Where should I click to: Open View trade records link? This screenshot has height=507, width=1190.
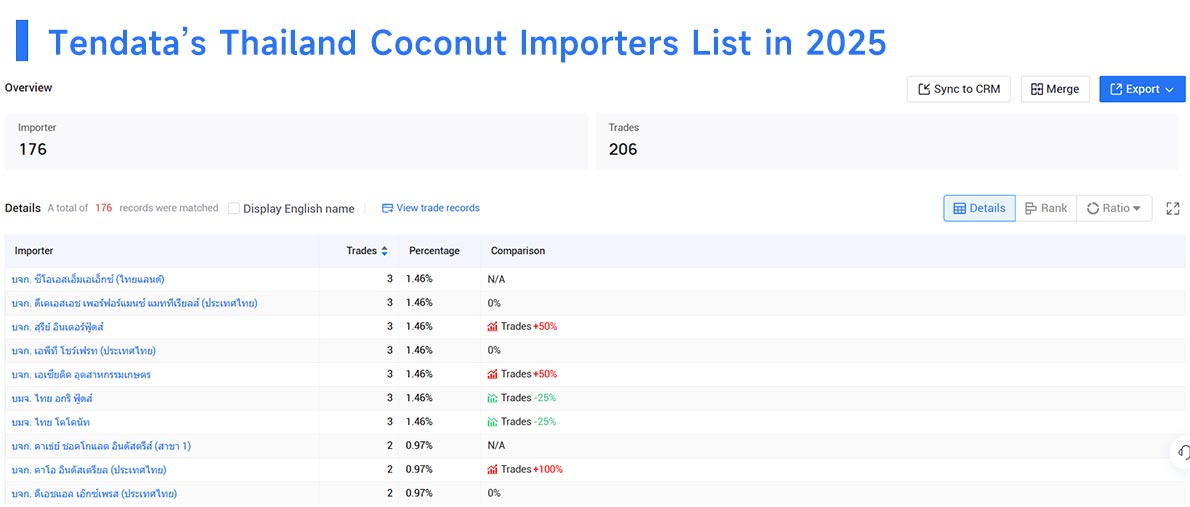430,208
